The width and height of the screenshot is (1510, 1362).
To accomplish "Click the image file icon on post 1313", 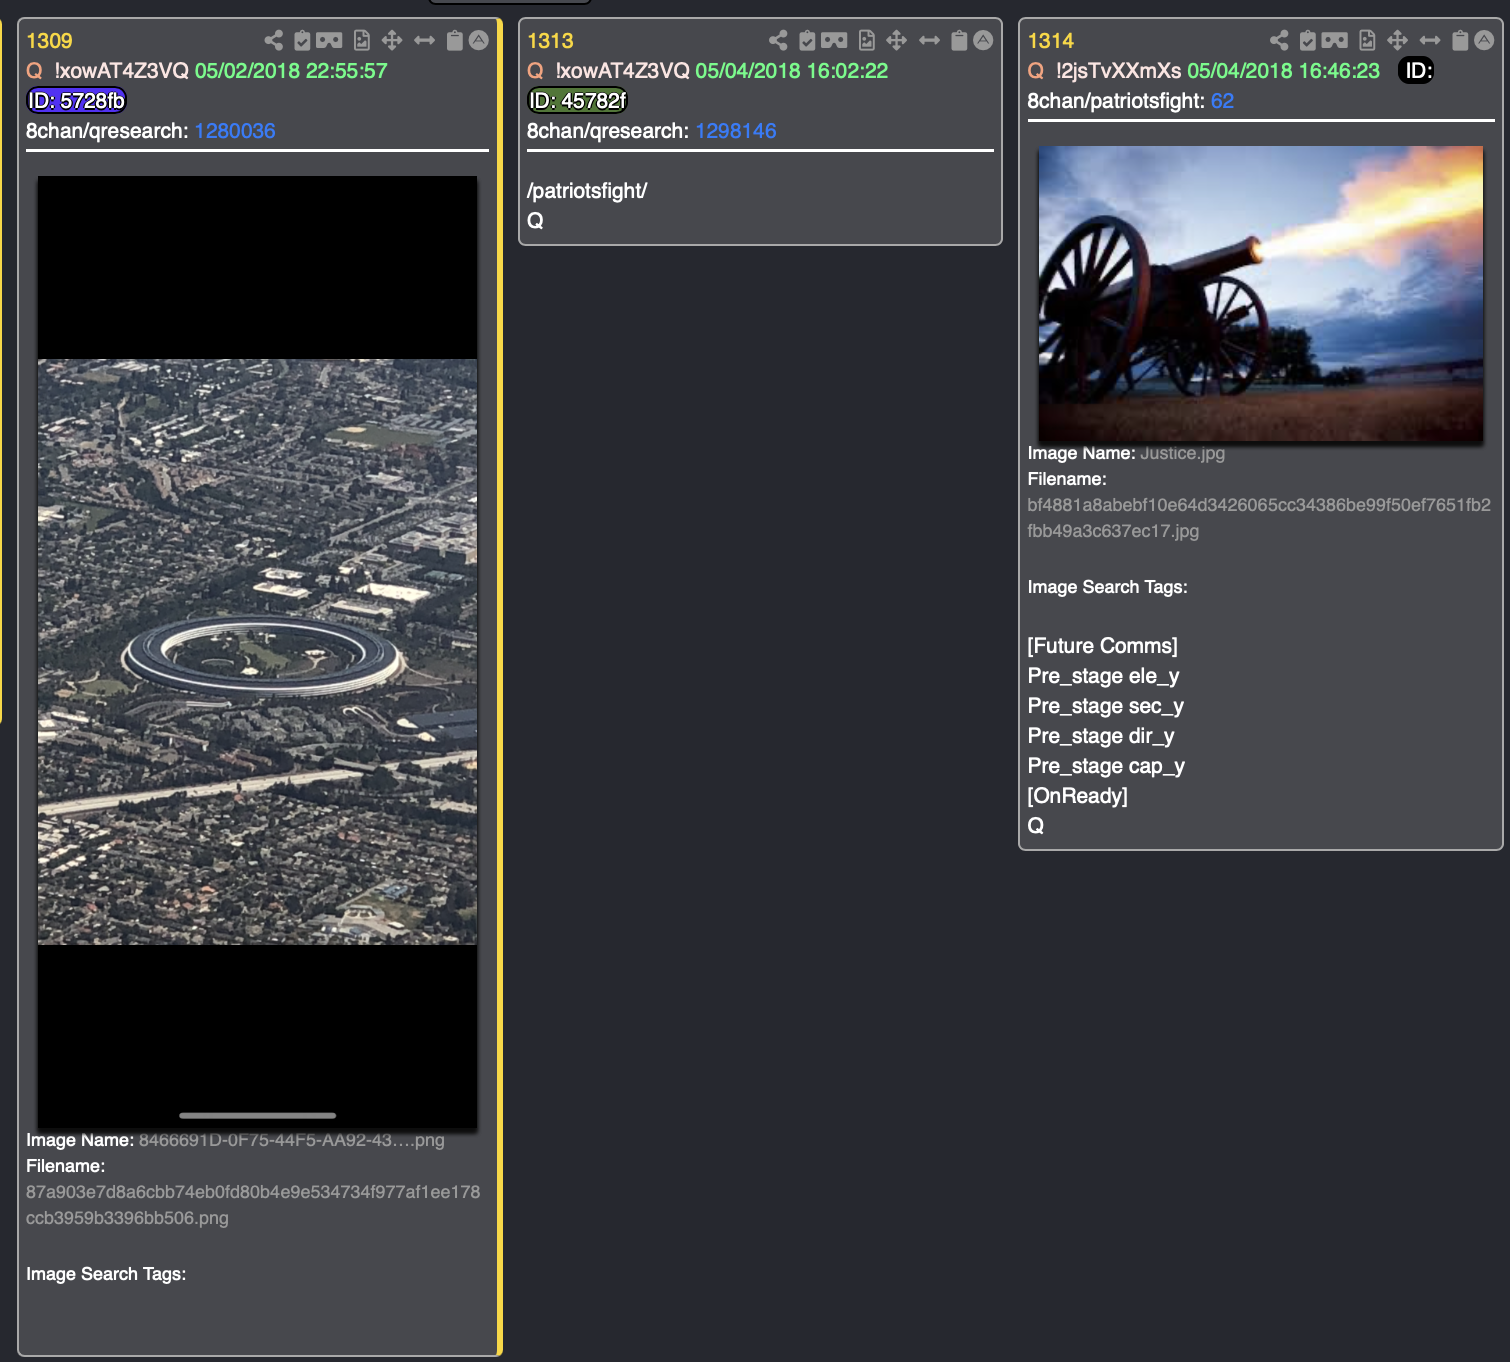I will pyautogui.click(x=867, y=40).
